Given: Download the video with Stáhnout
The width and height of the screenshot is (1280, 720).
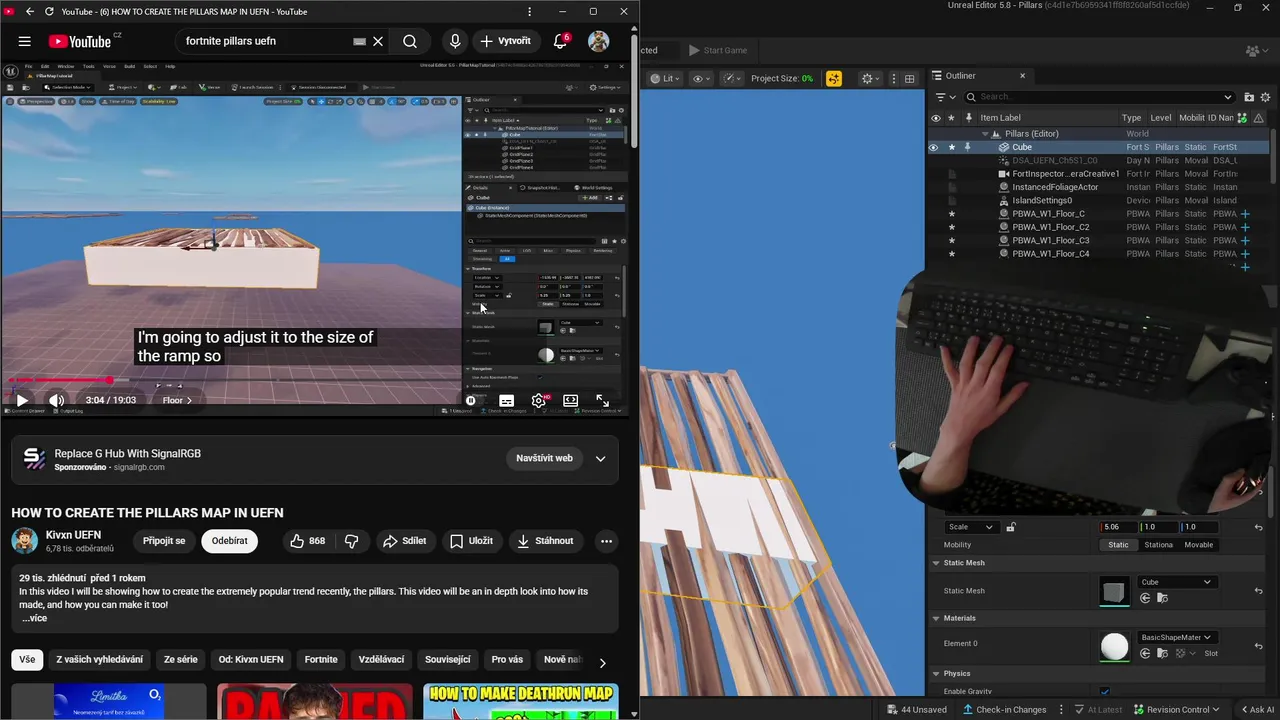Looking at the screenshot, I should click(545, 541).
